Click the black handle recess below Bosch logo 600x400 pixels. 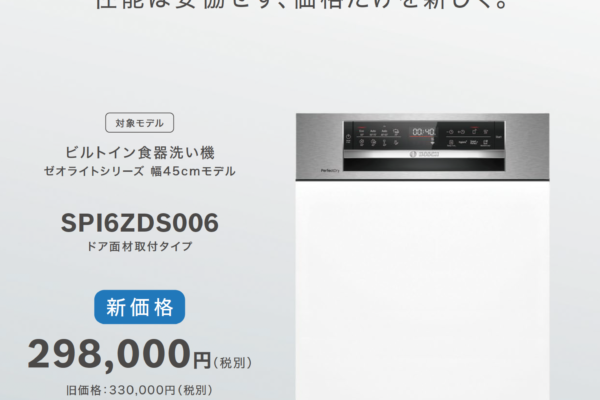coord(424,165)
